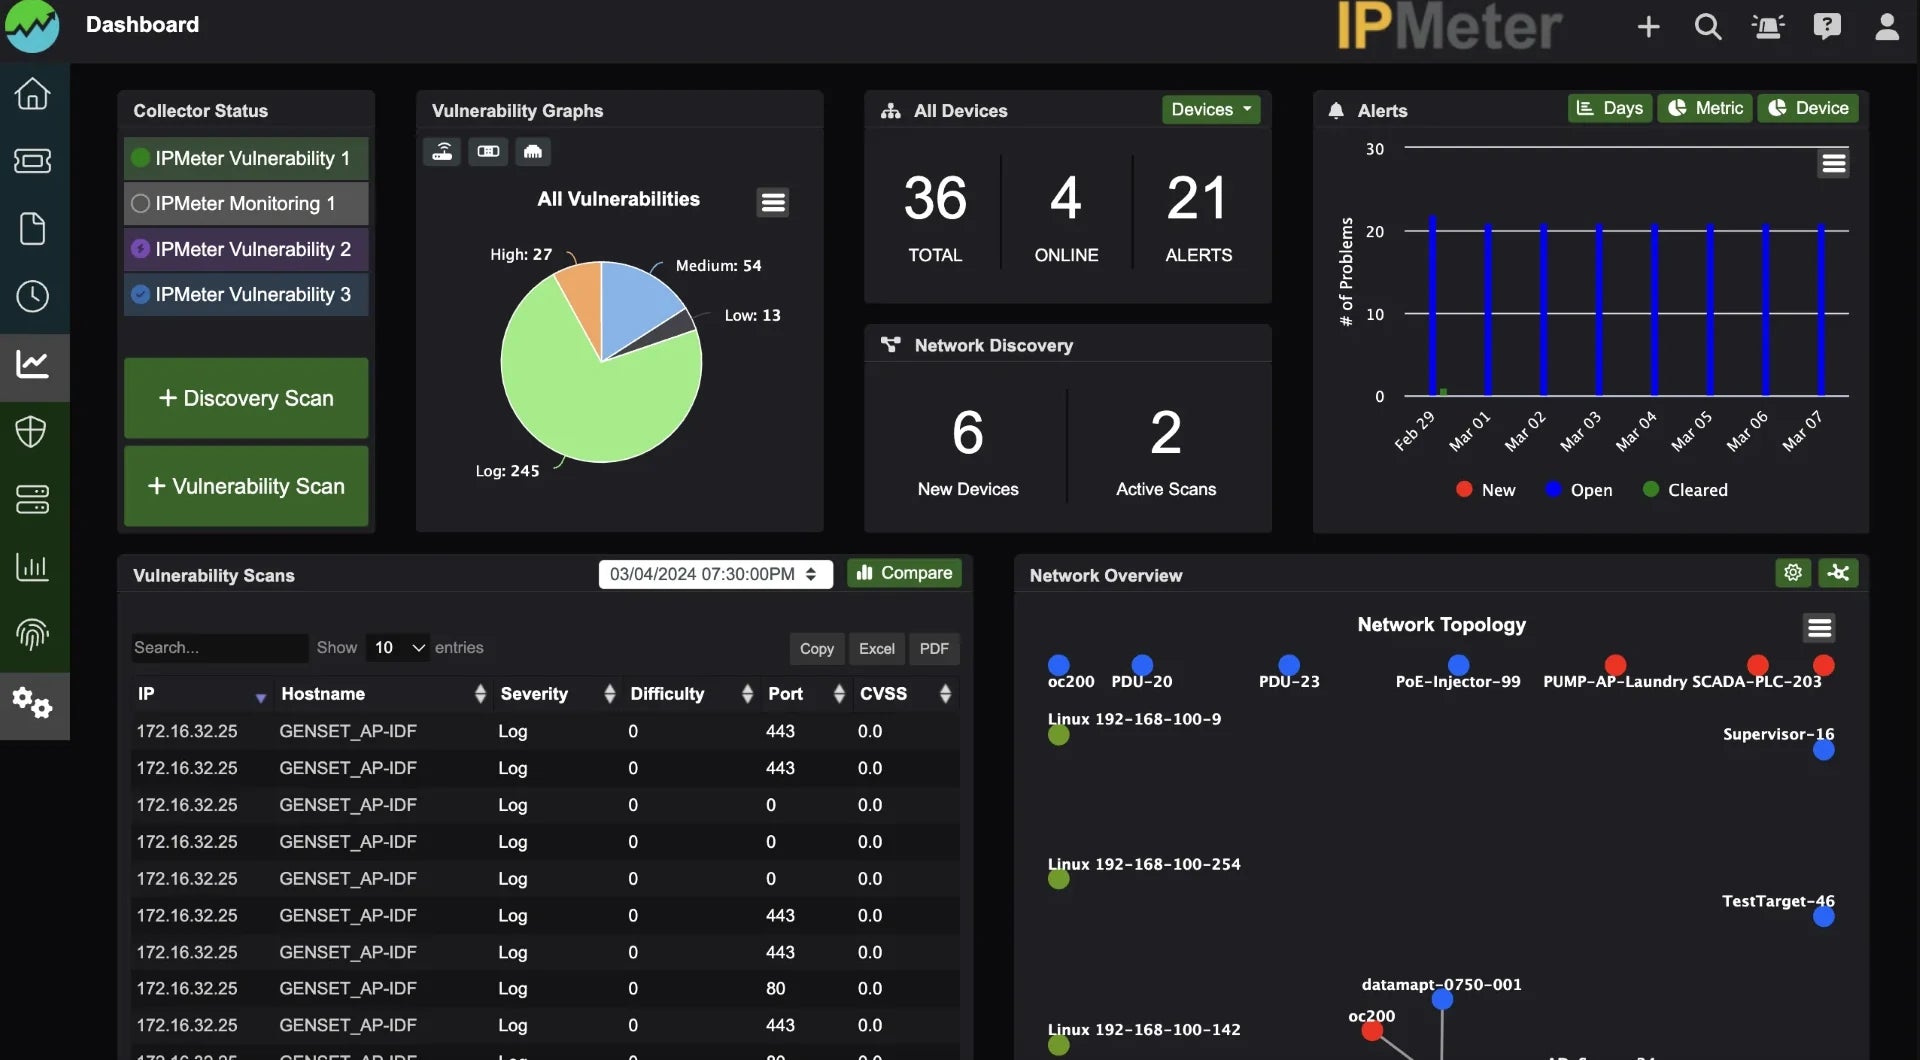Open the scan date 03/04/2024 selector
Viewport: 1920px width, 1060px height.
tap(715, 574)
